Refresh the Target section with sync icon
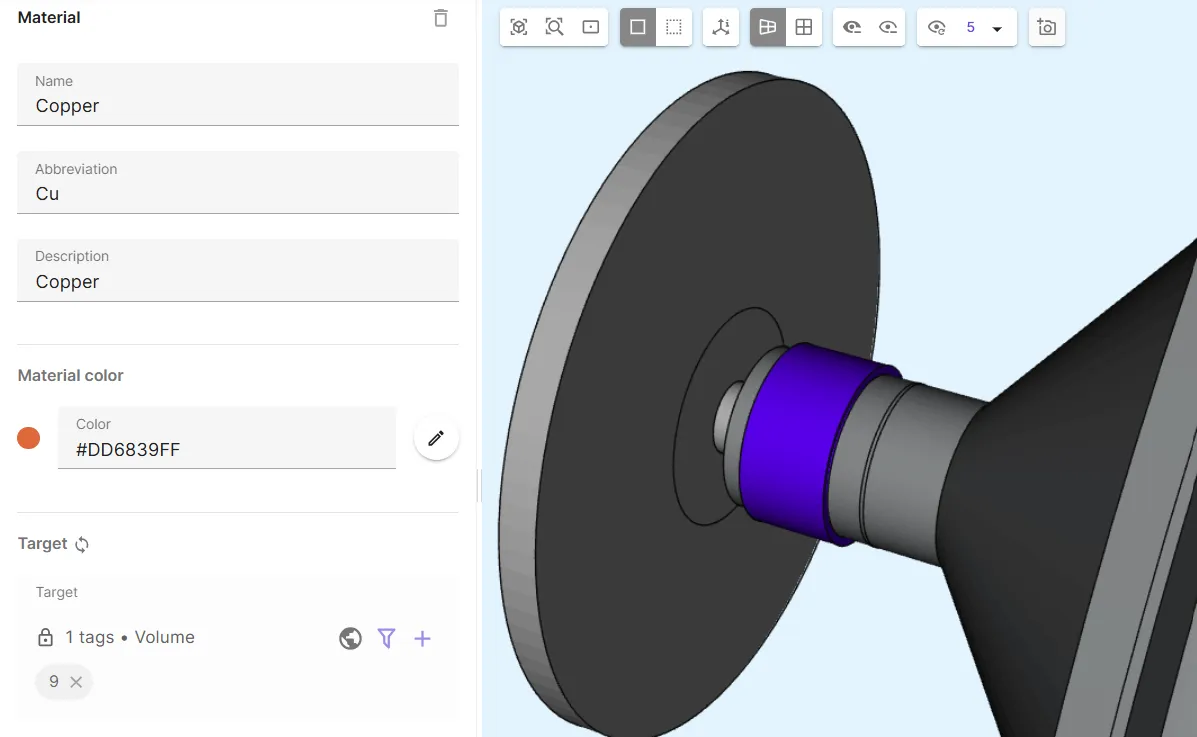The height and width of the screenshot is (737, 1197). 82,545
